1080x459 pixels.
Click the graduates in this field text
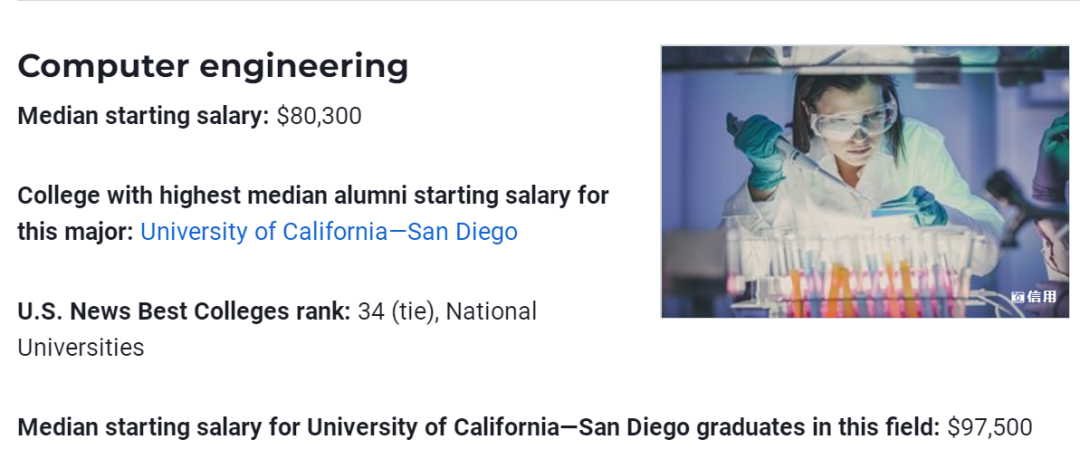point(818,427)
